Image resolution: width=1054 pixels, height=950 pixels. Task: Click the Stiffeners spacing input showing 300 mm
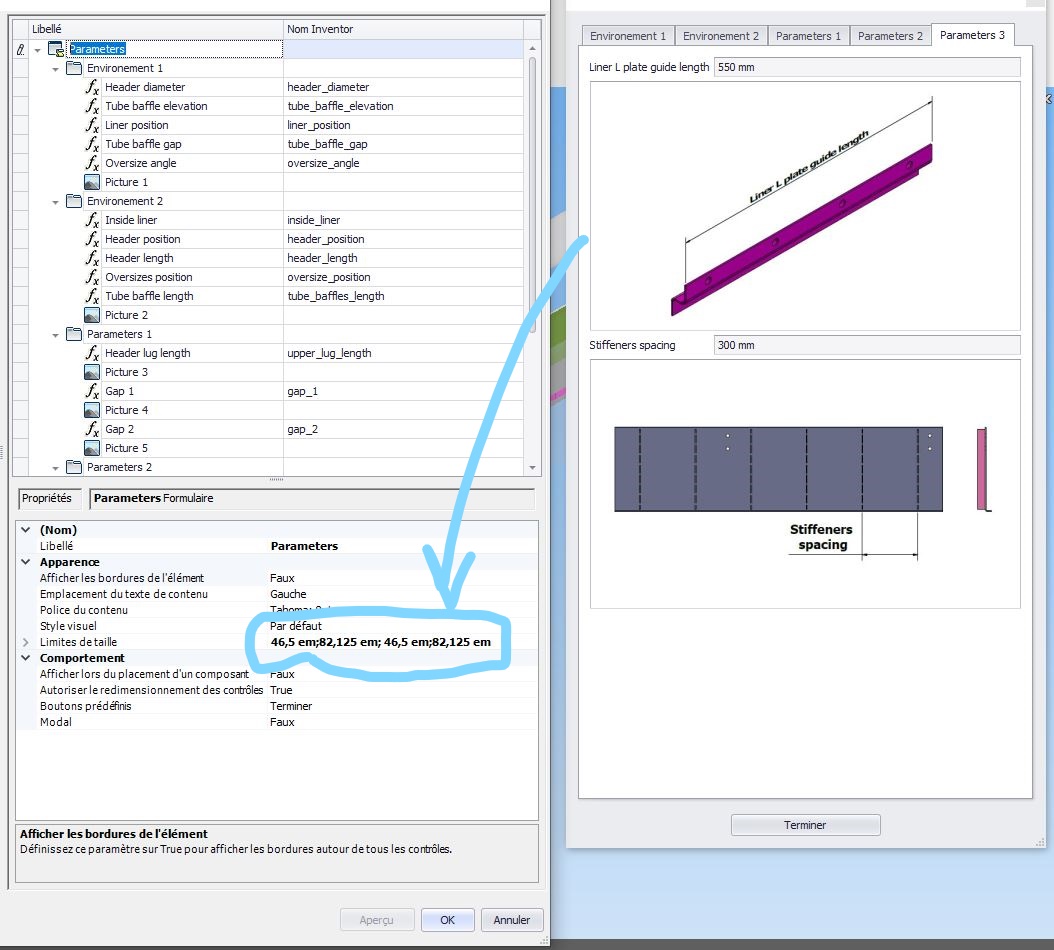865,344
